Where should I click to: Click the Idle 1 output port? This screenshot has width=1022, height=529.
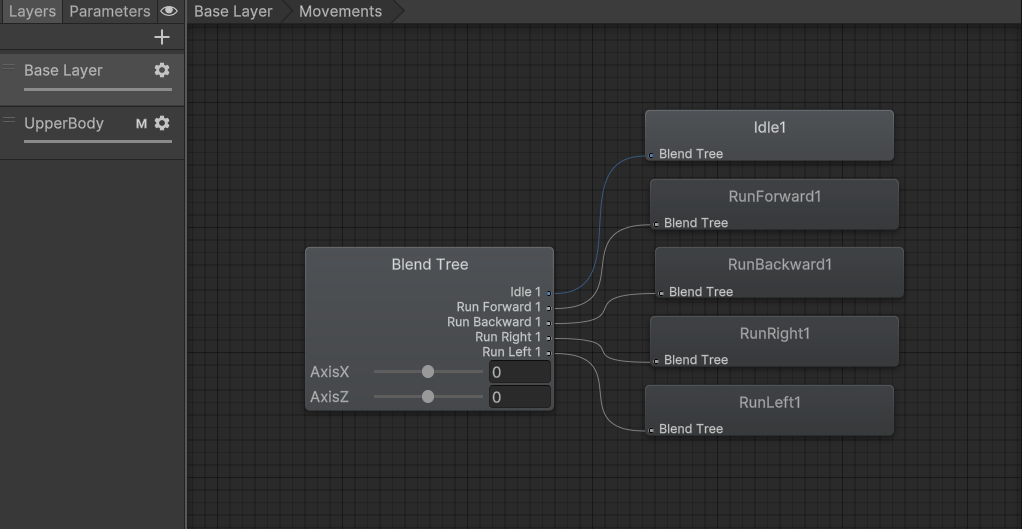[549, 293]
